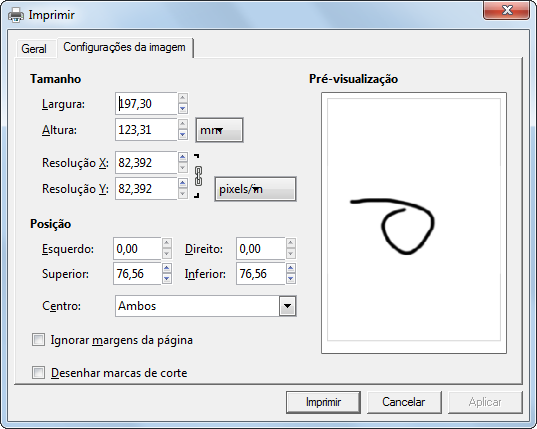537x429 pixels.
Task: Decrease Inferior margin with down arrow
Action: [x=291, y=279]
